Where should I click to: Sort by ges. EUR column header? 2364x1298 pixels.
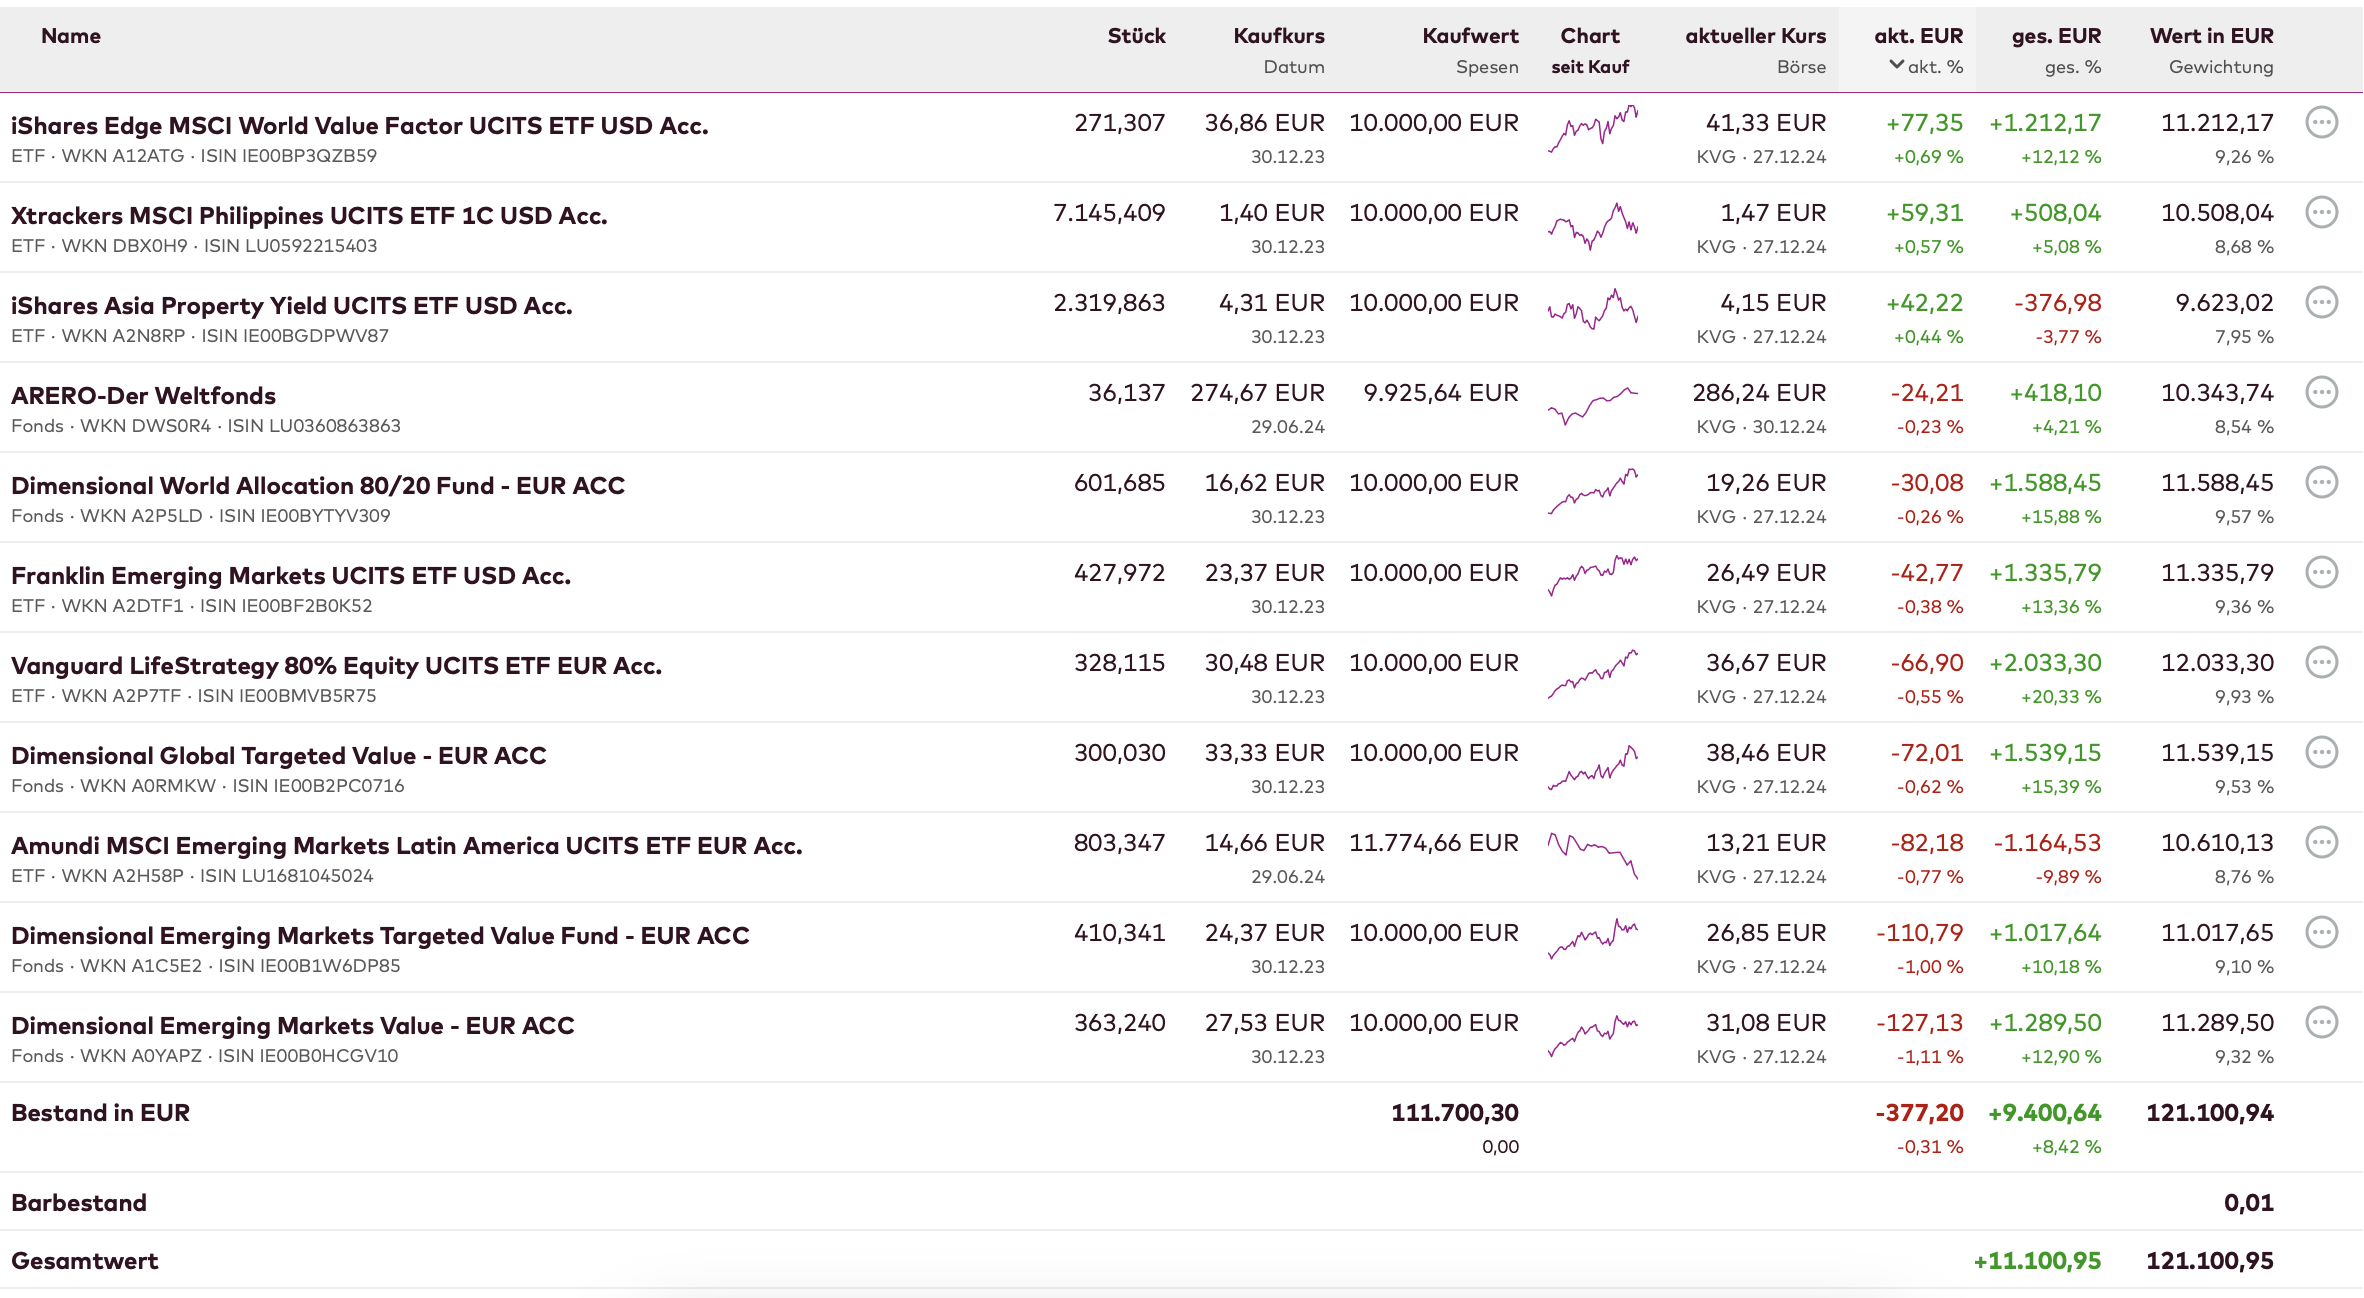pyautogui.click(x=2056, y=36)
